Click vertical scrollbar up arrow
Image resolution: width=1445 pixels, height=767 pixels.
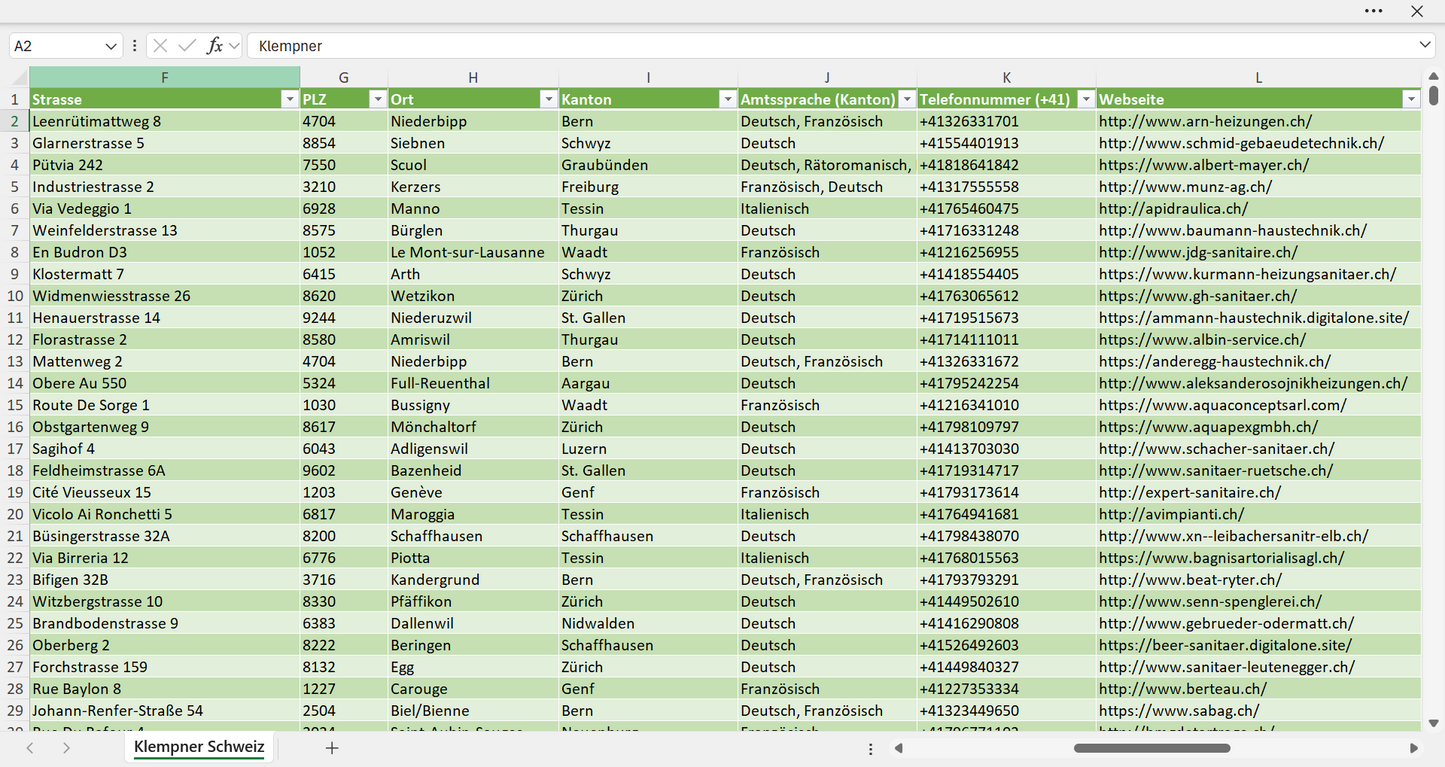click(x=1434, y=75)
